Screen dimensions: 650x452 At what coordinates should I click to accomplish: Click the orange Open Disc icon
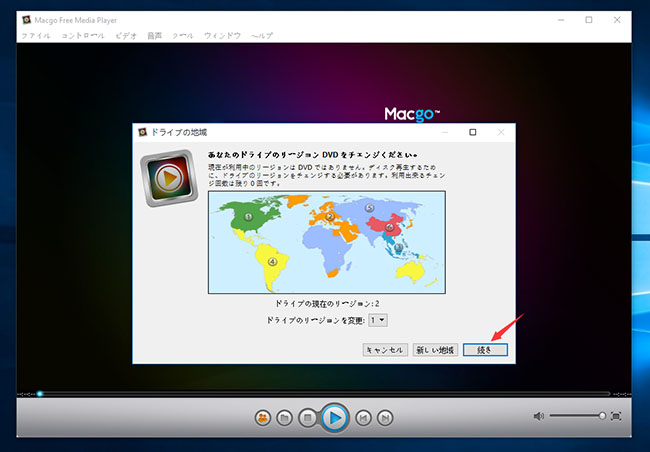pos(263,417)
